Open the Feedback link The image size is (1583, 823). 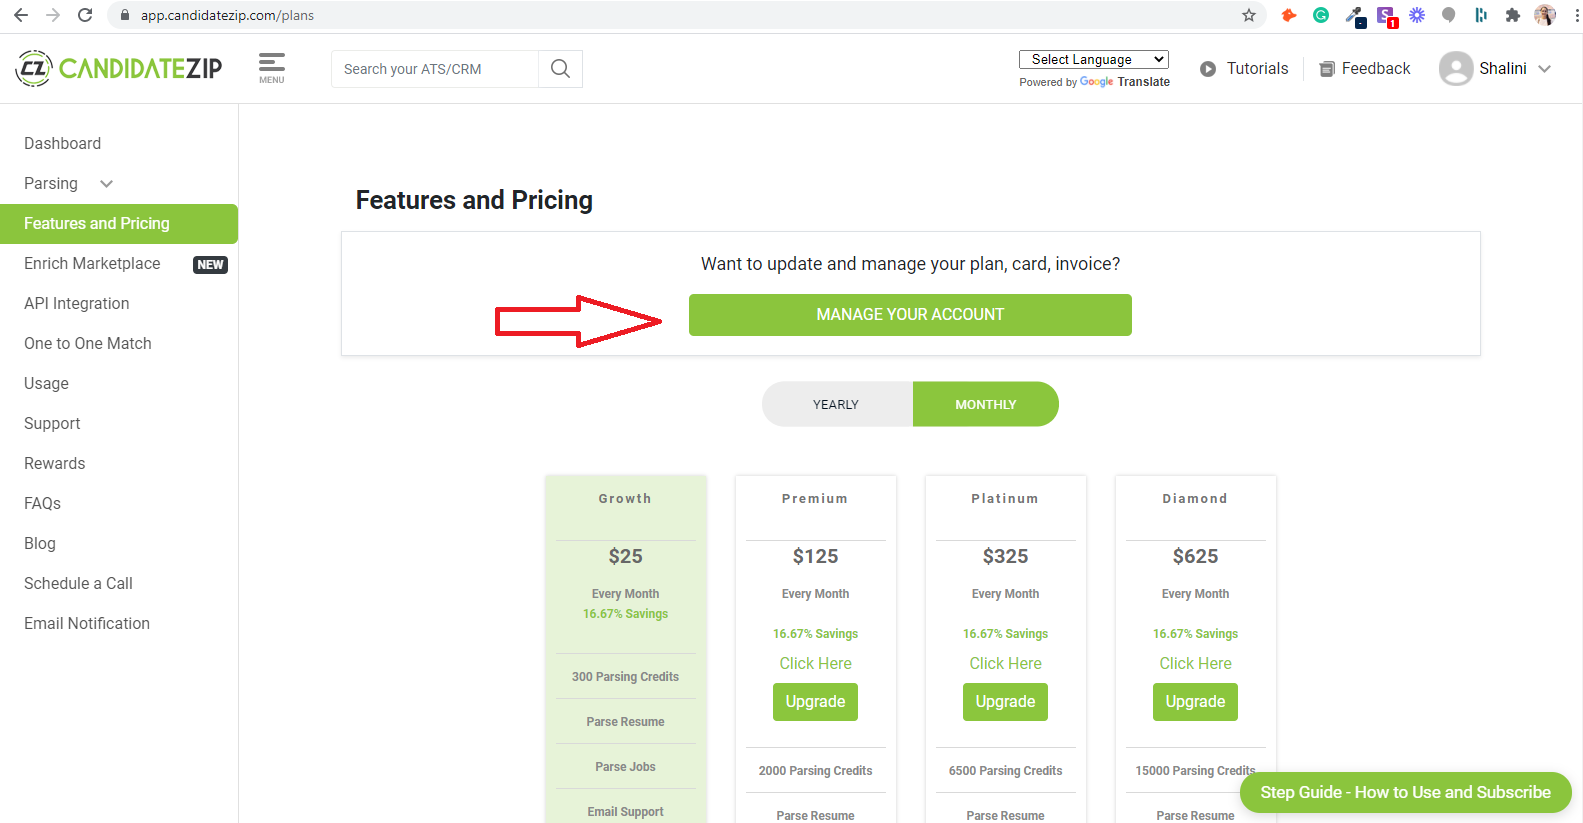1376,68
